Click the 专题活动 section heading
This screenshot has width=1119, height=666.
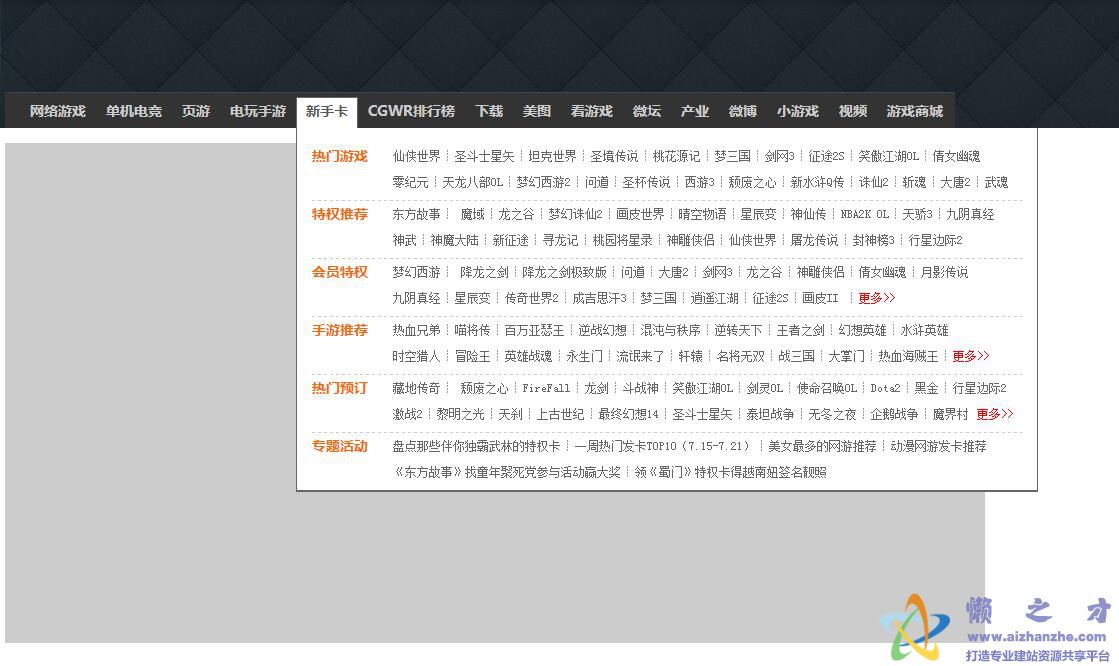tap(340, 446)
